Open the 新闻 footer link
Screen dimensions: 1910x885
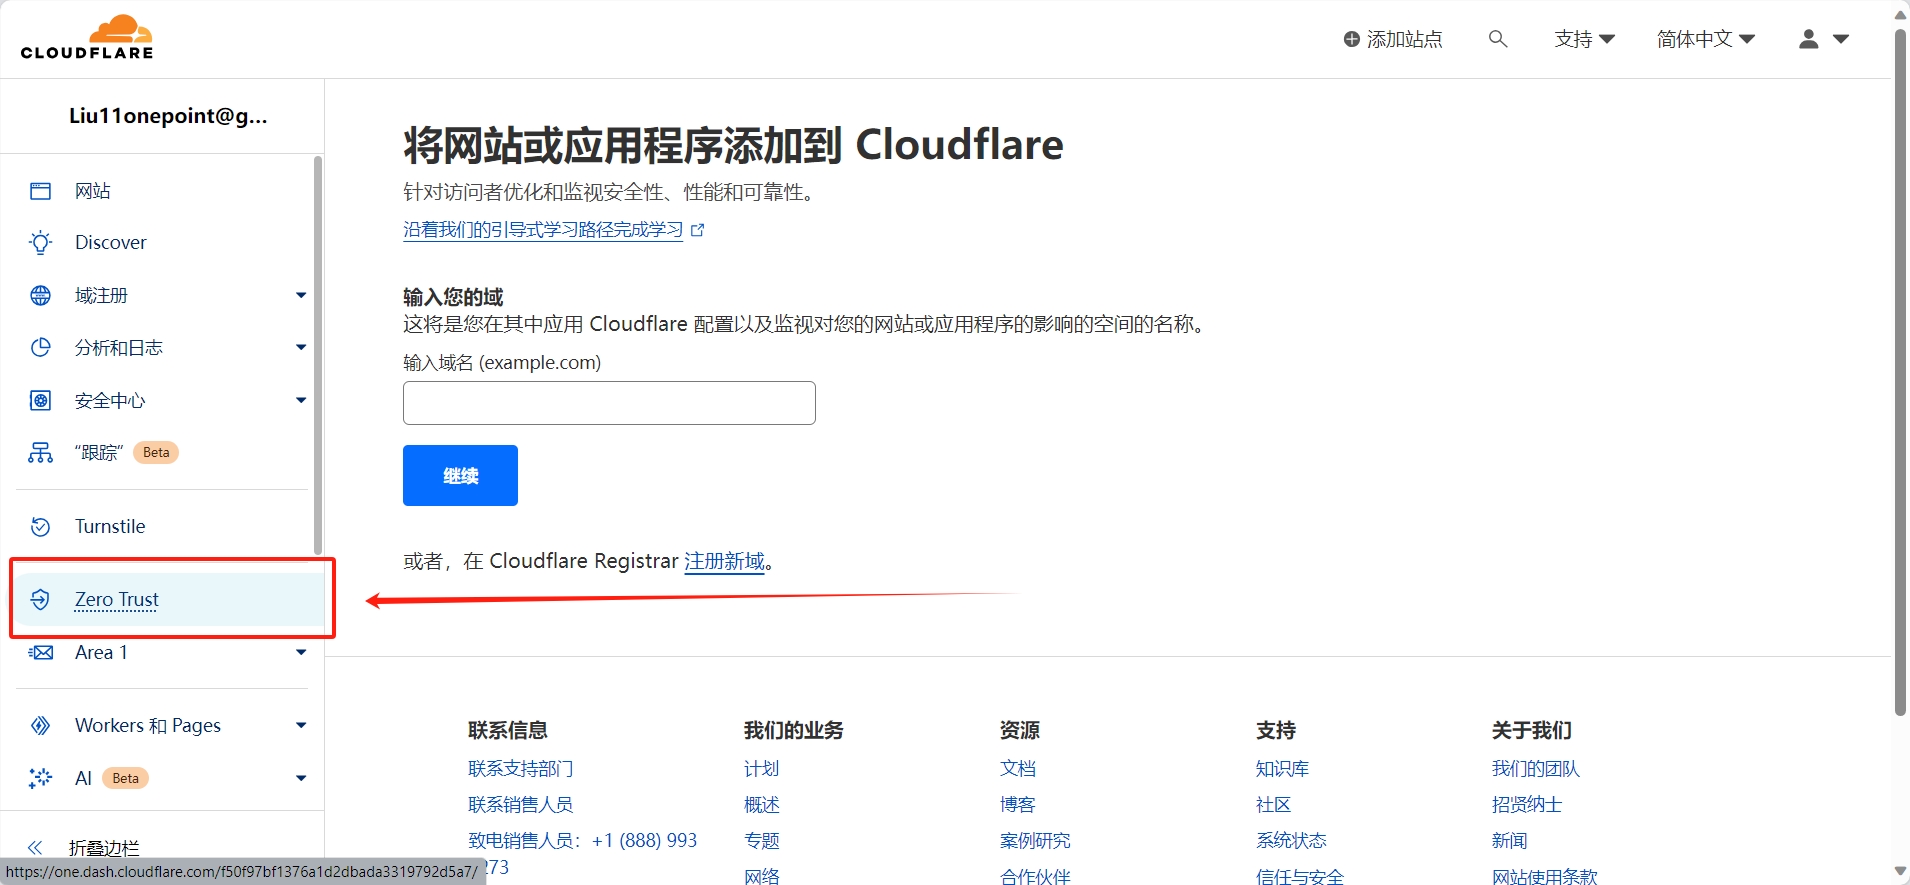(1509, 841)
